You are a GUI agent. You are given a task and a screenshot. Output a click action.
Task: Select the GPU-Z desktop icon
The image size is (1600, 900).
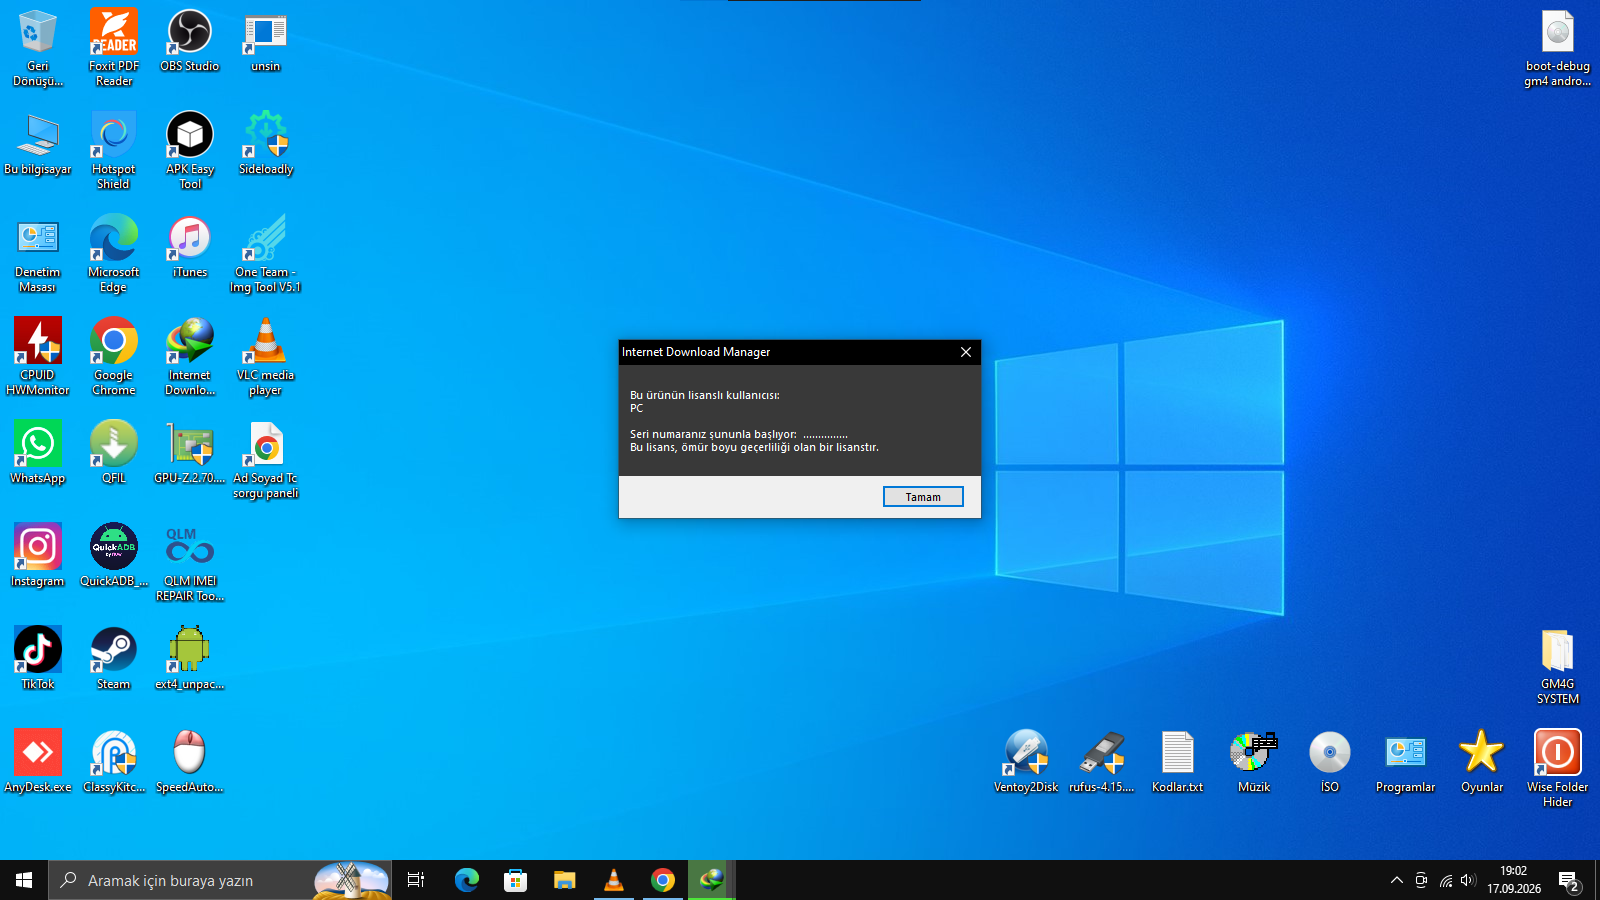(x=190, y=453)
